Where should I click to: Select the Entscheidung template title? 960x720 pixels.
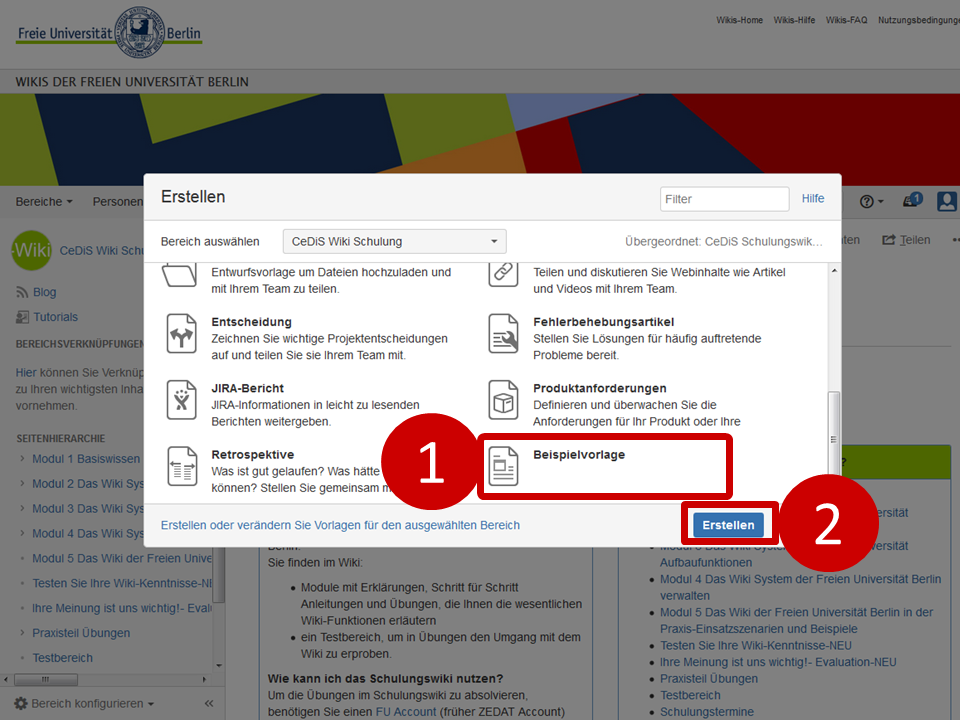pyautogui.click(x=251, y=321)
